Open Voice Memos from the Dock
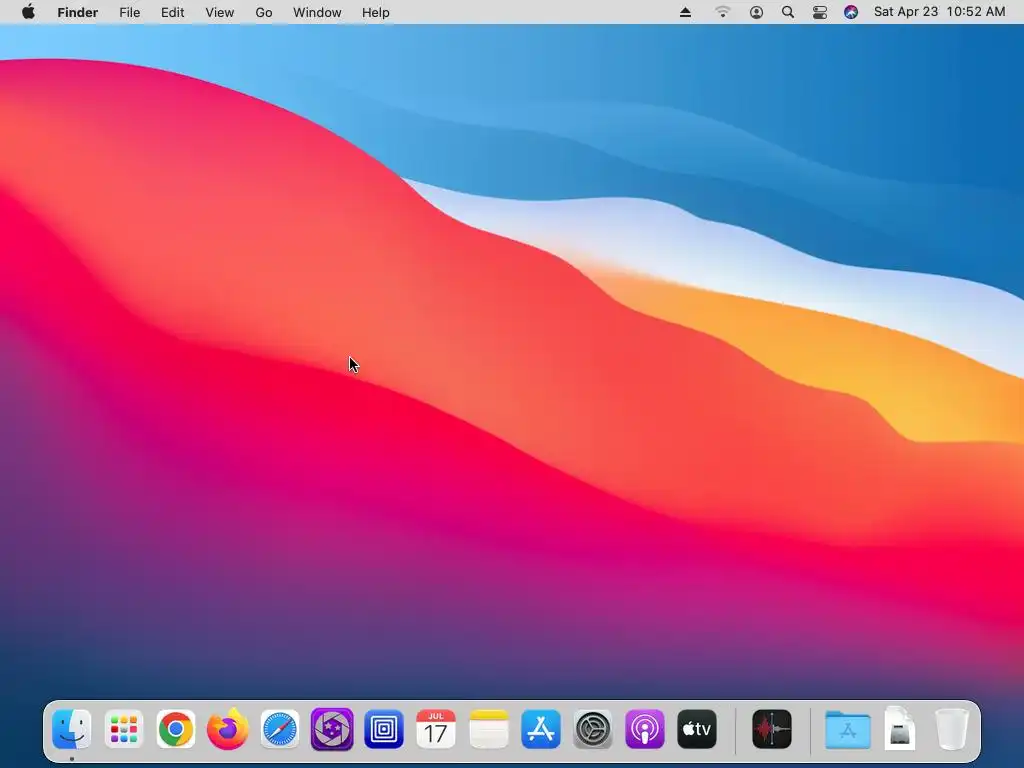The width and height of the screenshot is (1024, 768). click(x=772, y=729)
